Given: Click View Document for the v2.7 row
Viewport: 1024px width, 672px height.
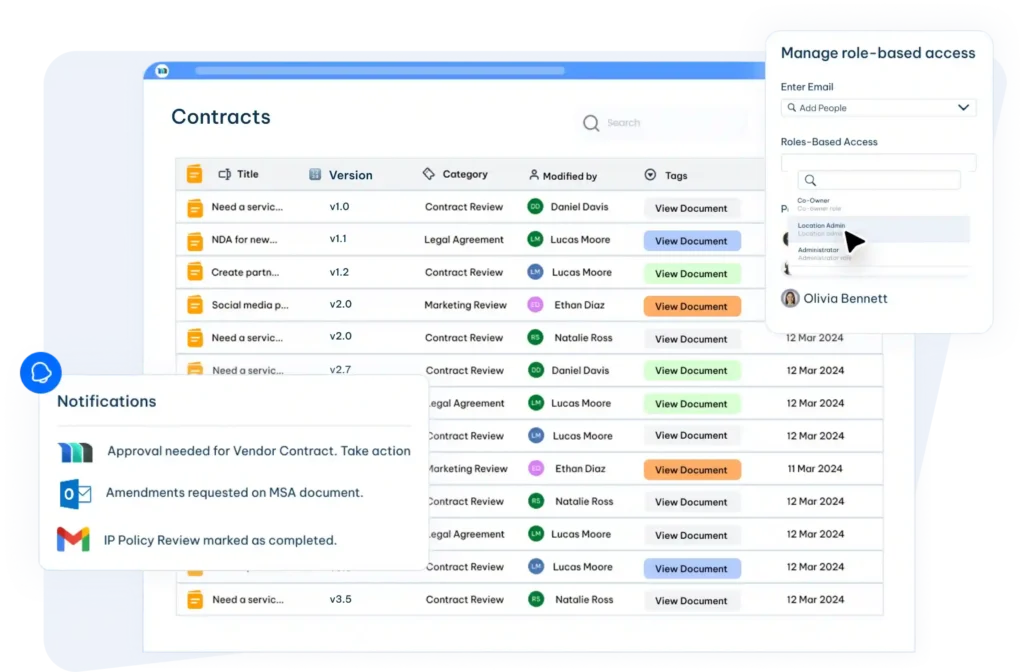Looking at the screenshot, I should (692, 370).
